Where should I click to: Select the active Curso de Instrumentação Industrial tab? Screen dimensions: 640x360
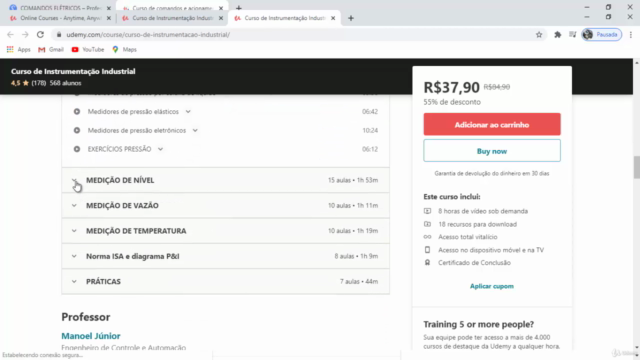(284, 18)
